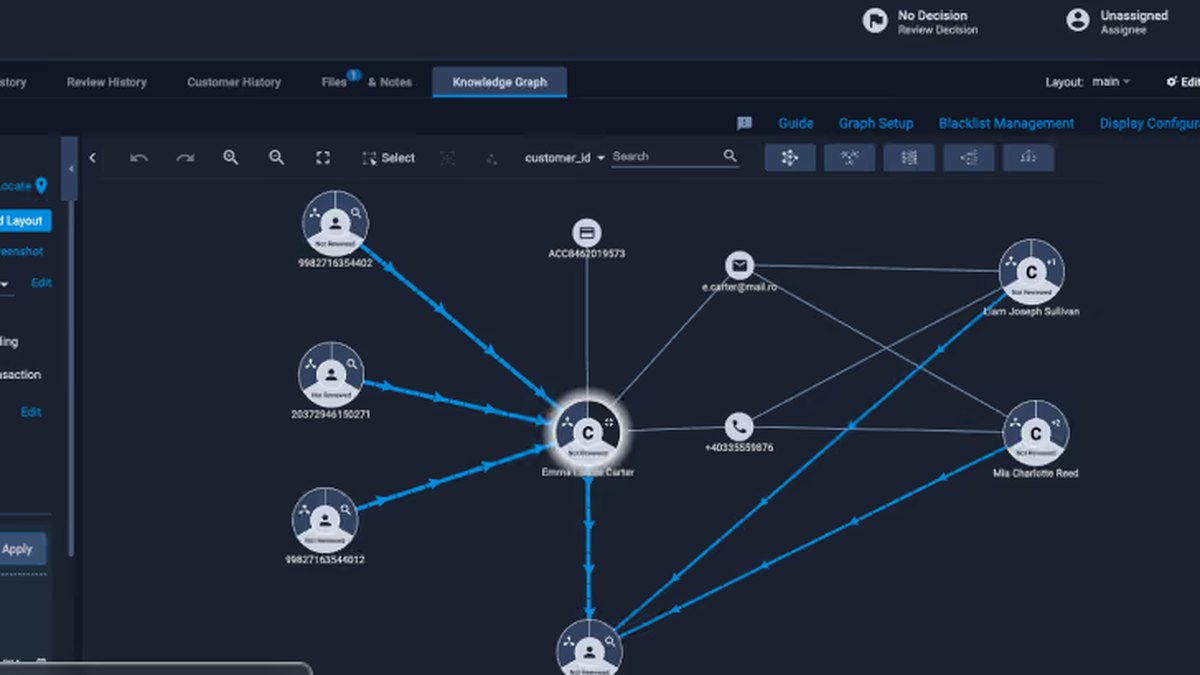Open the Review History tab

pyautogui.click(x=107, y=82)
